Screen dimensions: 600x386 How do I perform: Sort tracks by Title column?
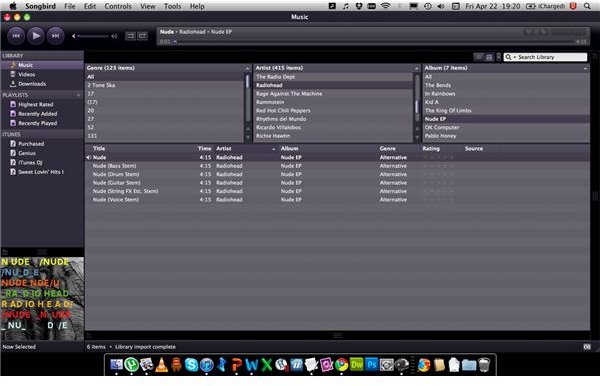[x=99, y=148]
